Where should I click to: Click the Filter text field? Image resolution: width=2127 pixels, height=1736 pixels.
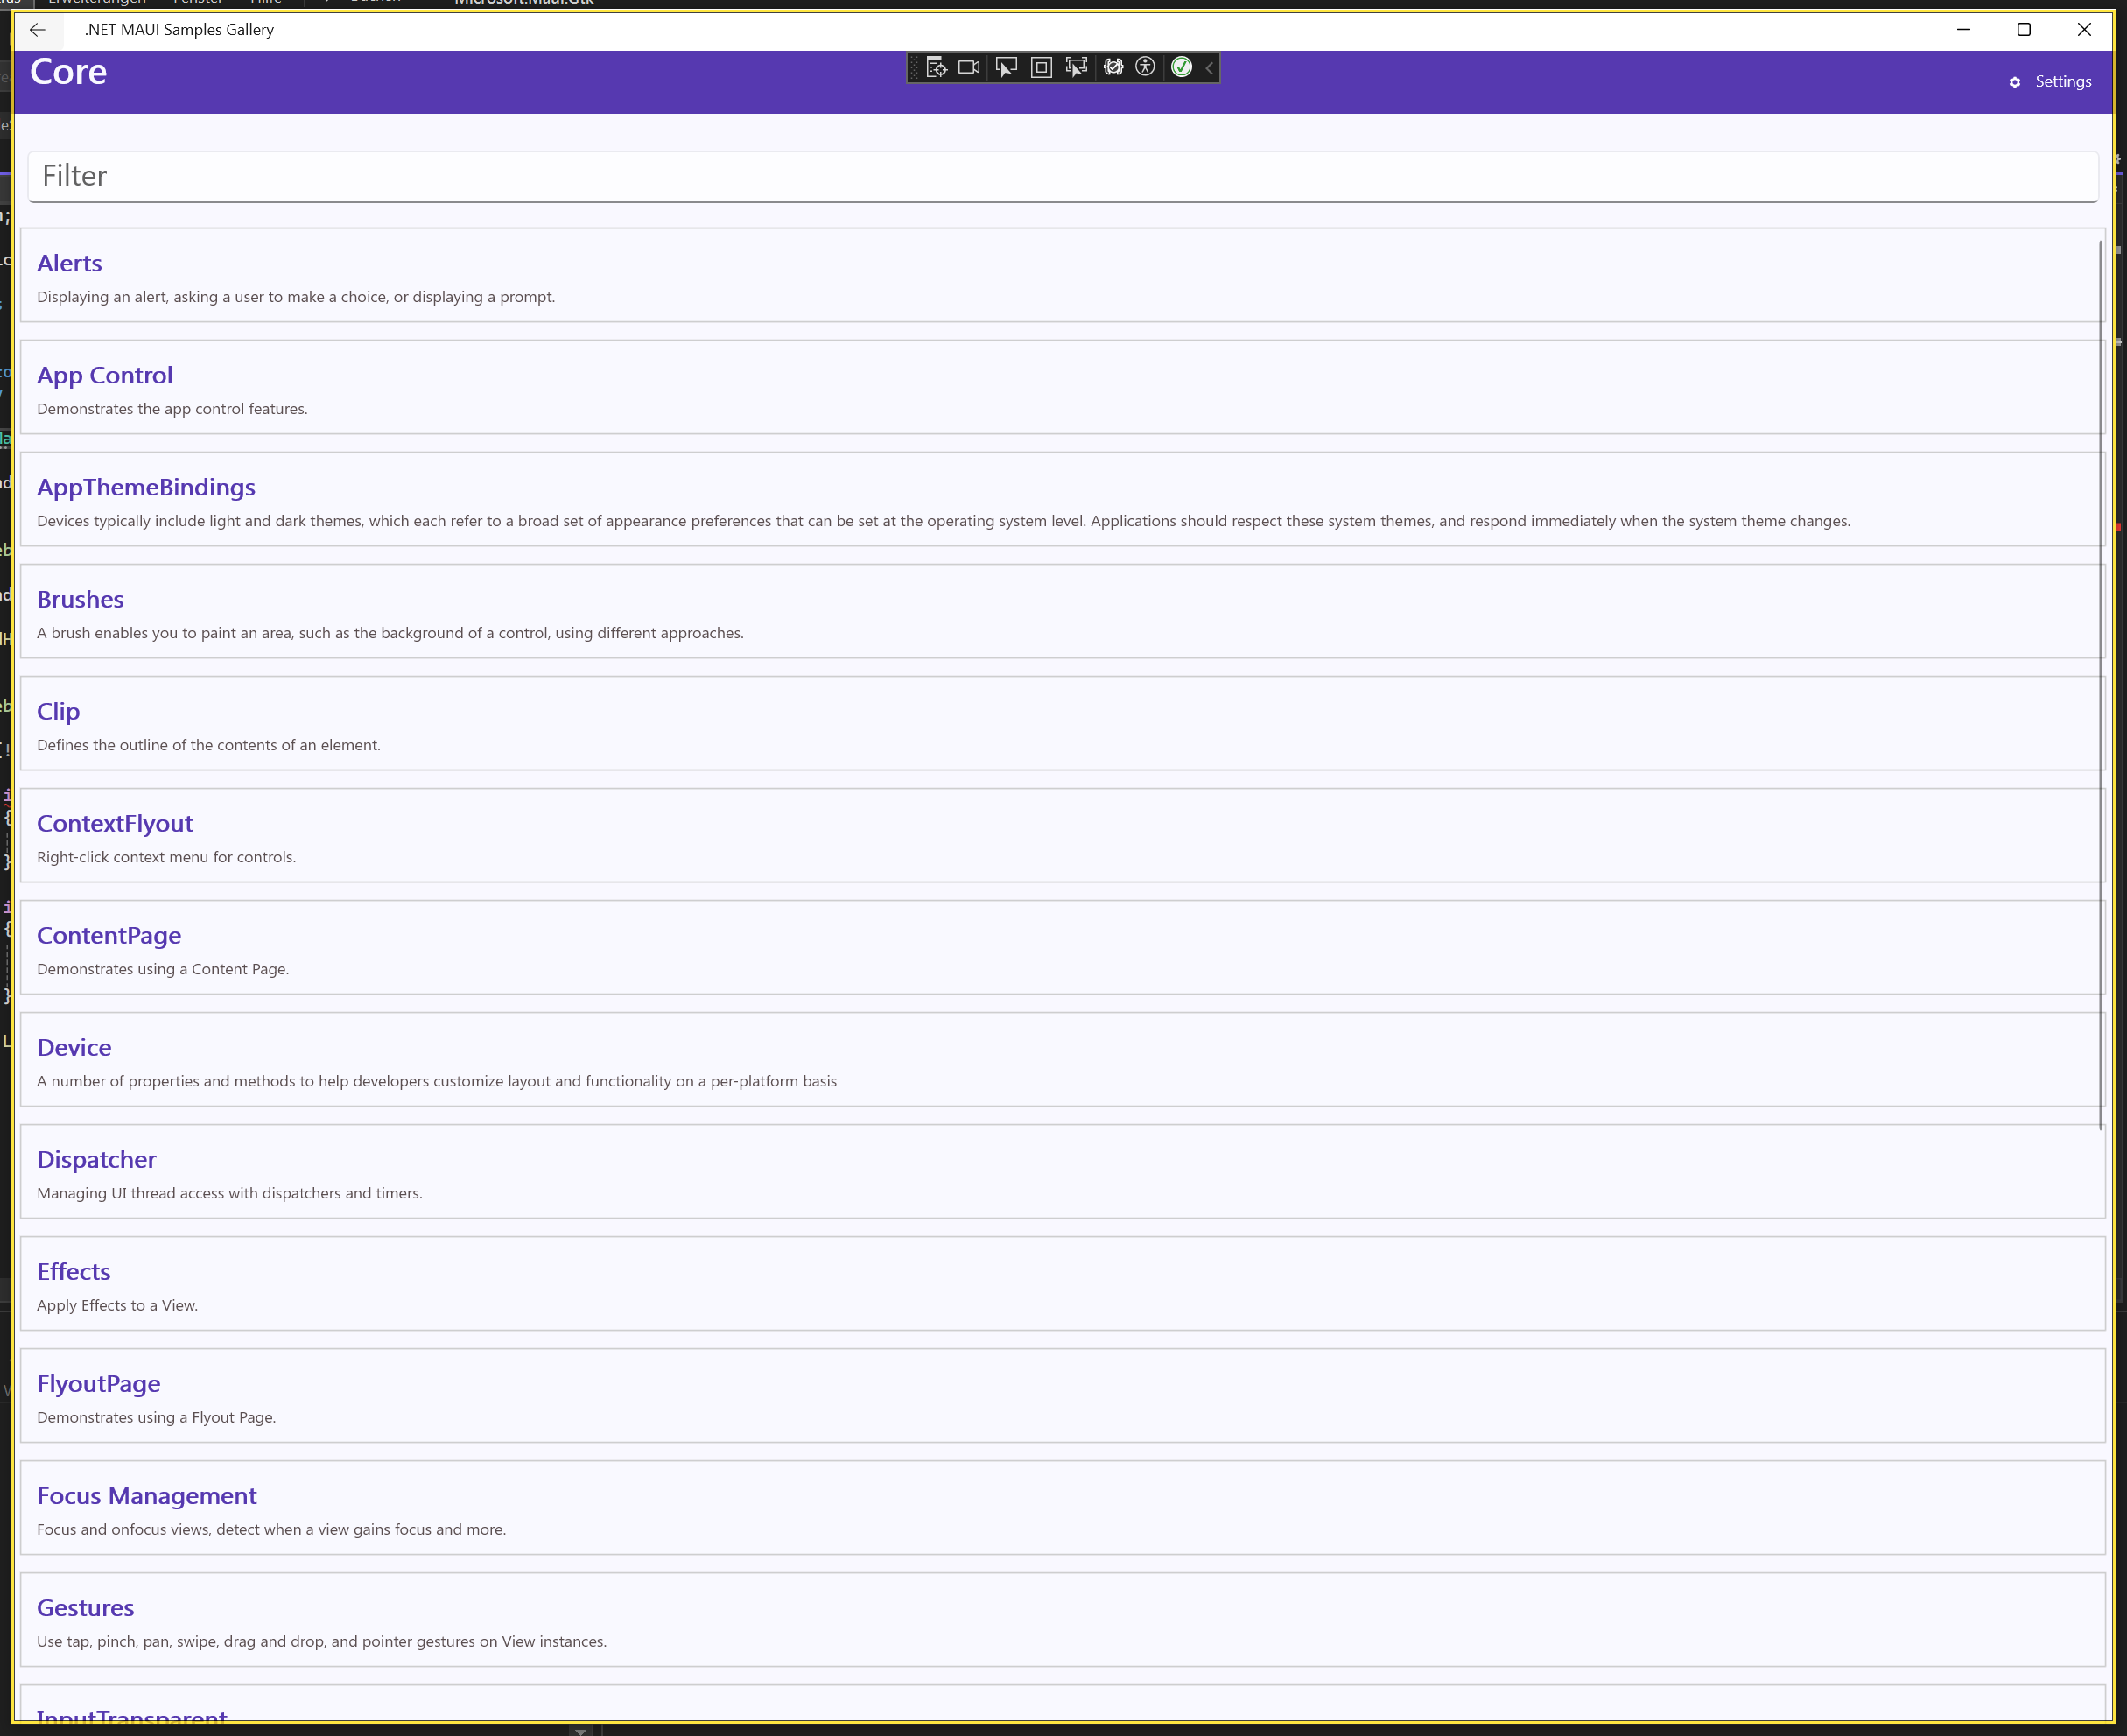tap(1062, 176)
